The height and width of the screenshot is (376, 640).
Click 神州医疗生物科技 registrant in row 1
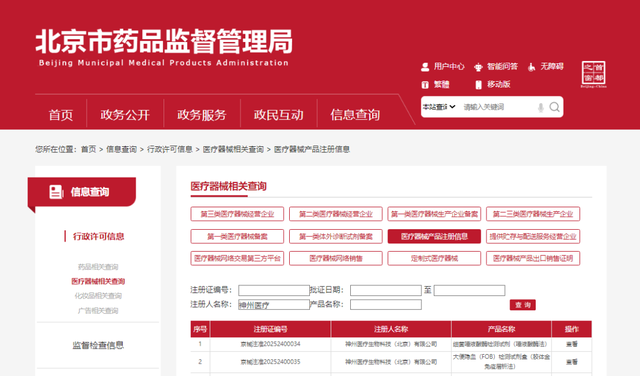tap(391, 344)
